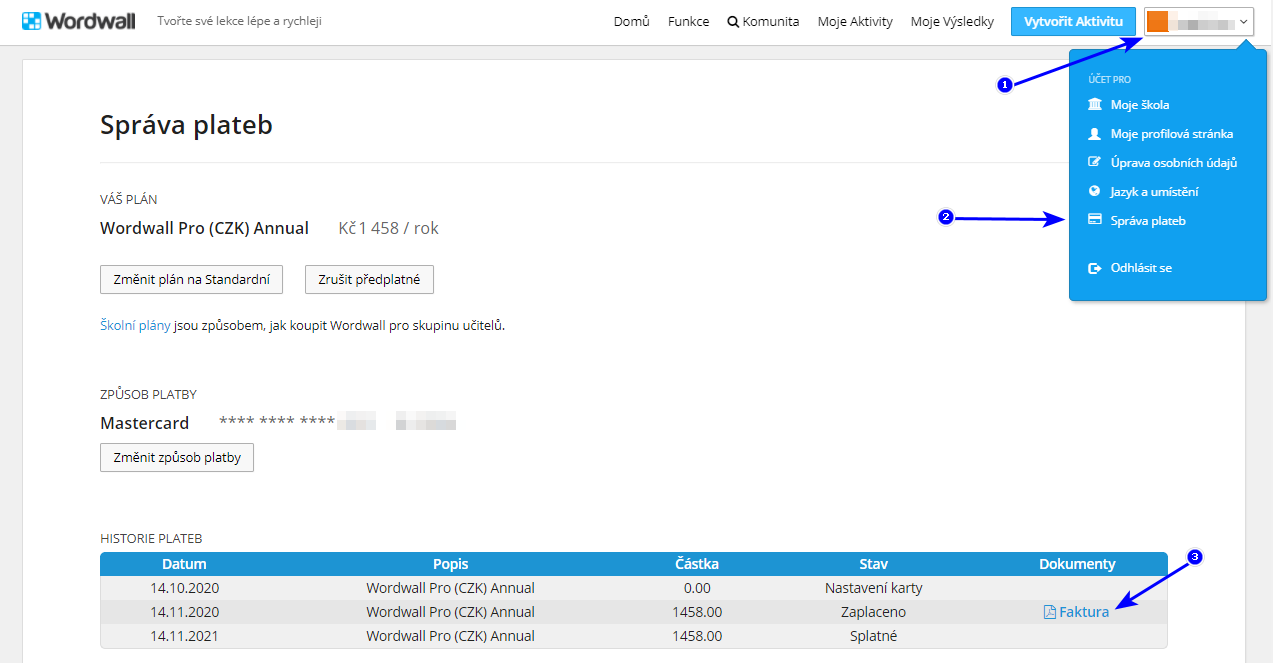Viewport: 1273px width, 663px height.
Task: Click the status Nastavení karty
Action: (874, 588)
